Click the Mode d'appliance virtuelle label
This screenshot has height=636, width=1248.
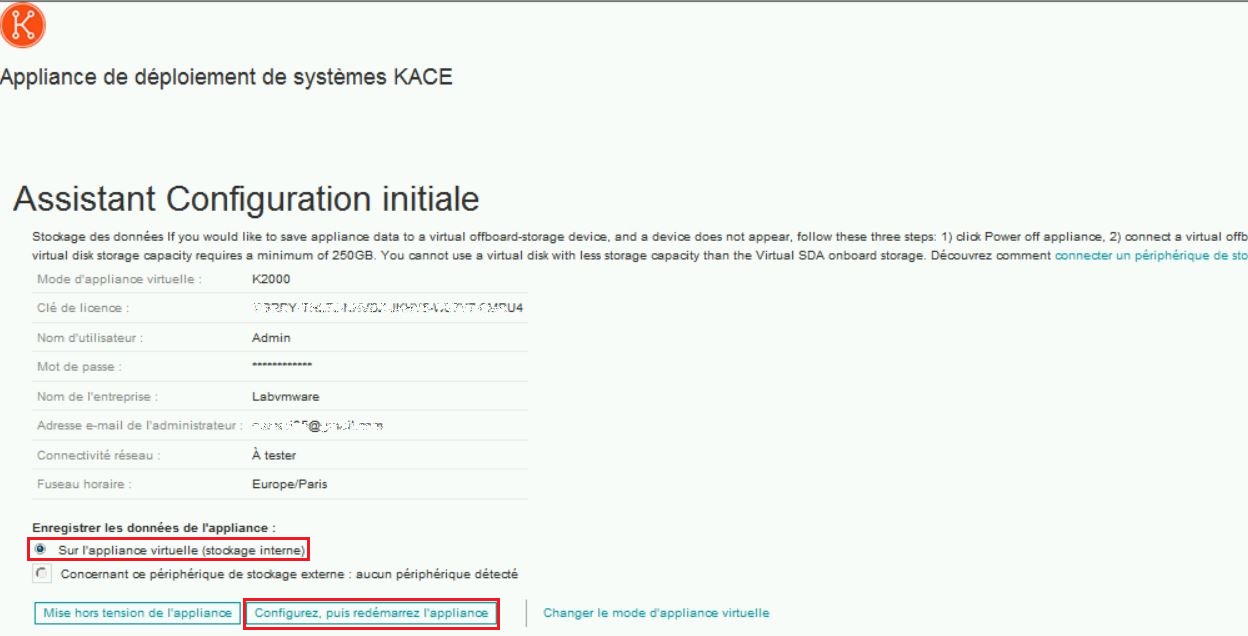tap(119, 279)
